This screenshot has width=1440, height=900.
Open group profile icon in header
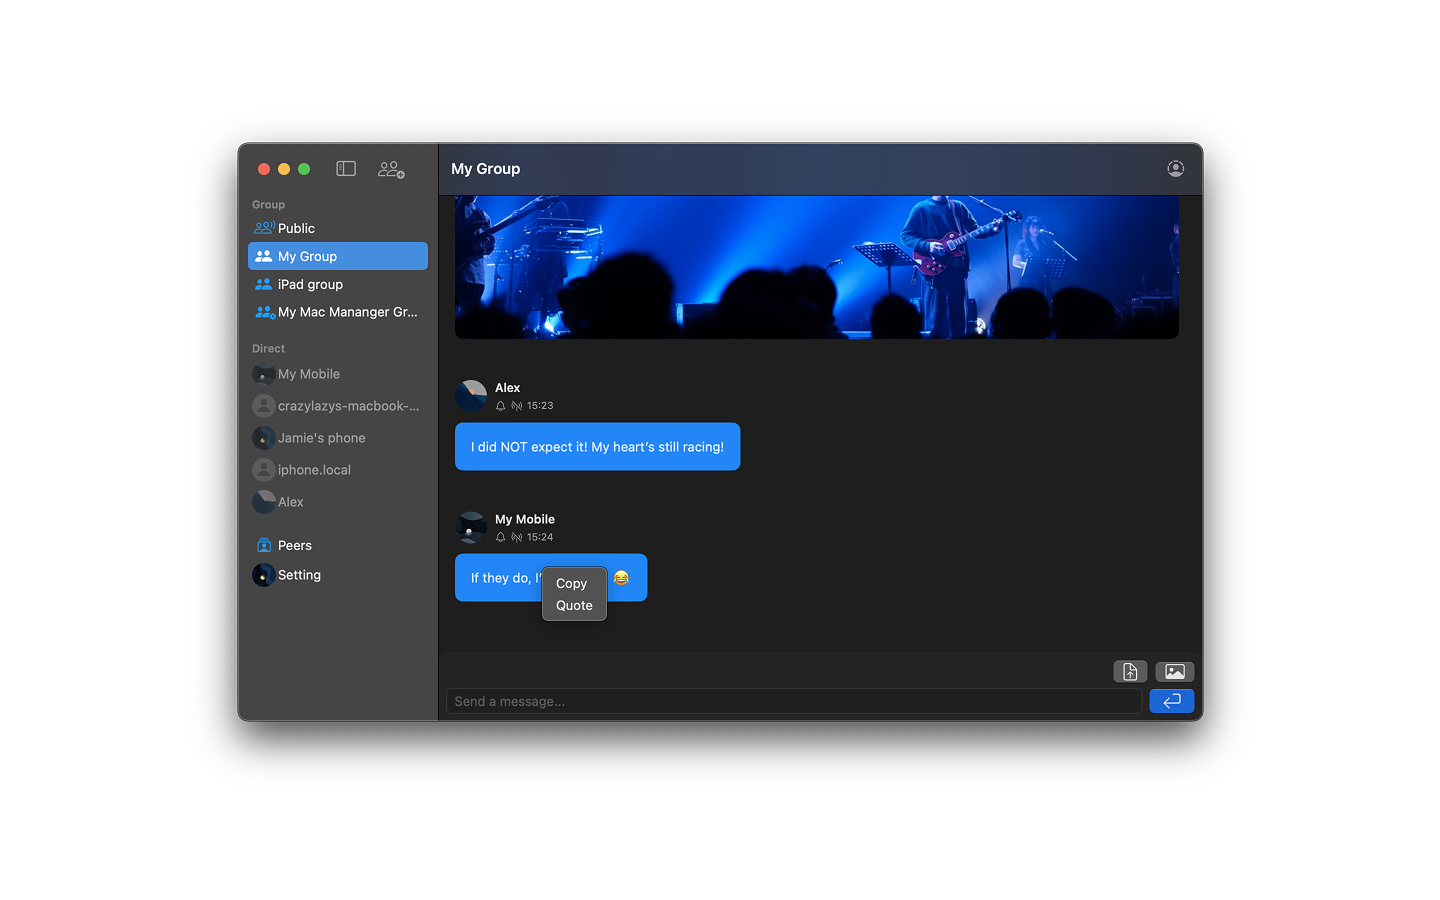pos(1176,169)
